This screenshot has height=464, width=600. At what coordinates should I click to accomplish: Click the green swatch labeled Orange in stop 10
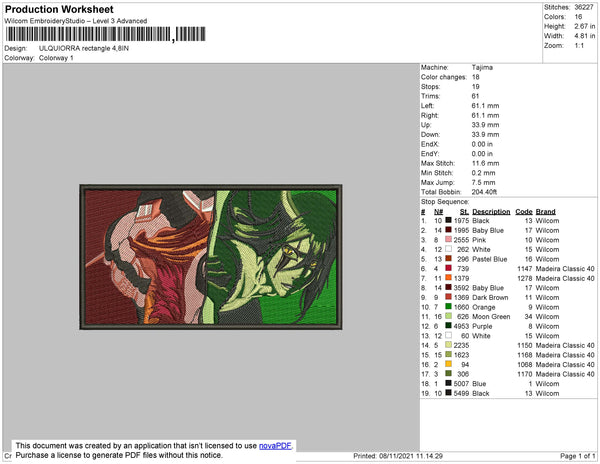pos(448,307)
